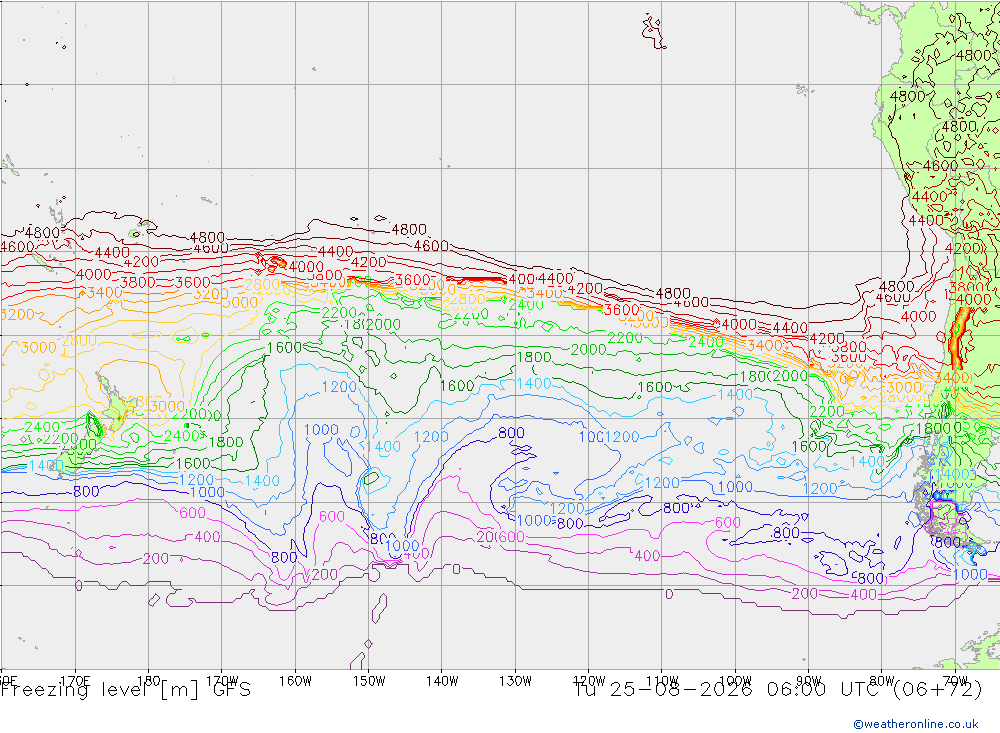Image resolution: width=1000 pixels, height=733 pixels.
Task: Click the 140W longitude axis label
Action: 442,681
